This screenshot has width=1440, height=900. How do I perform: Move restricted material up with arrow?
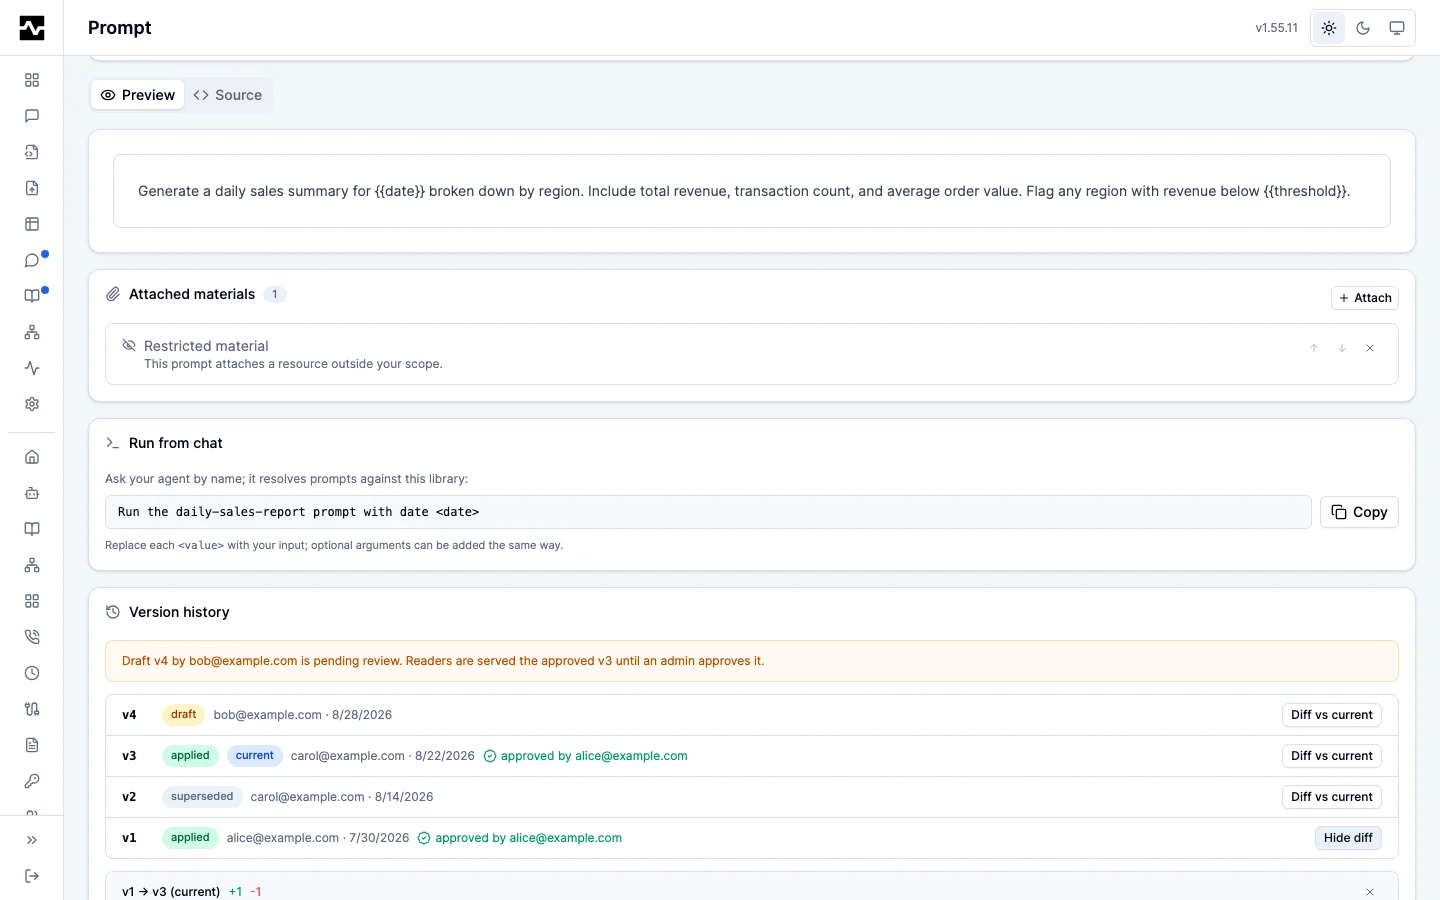click(x=1314, y=348)
